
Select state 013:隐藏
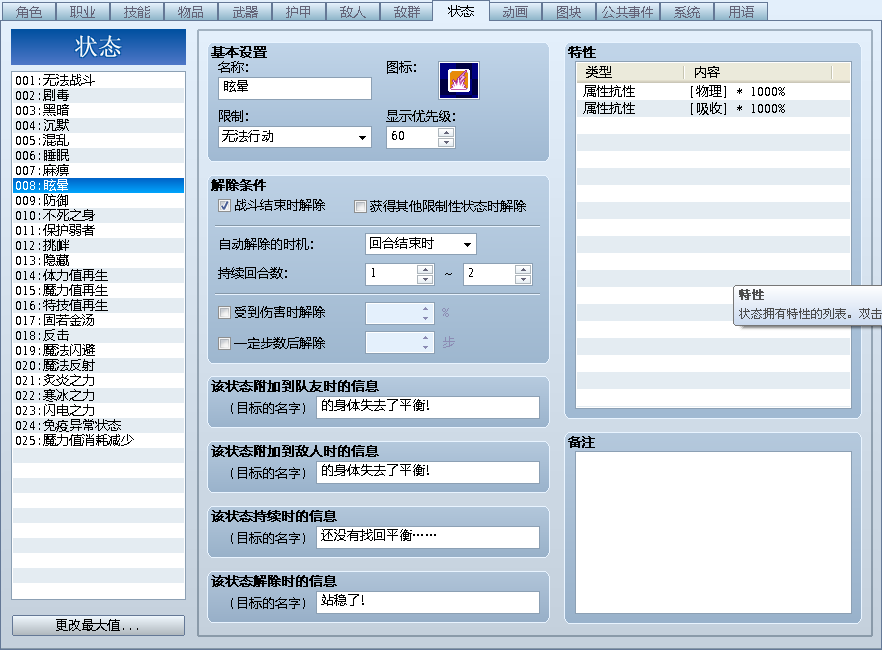(x=98, y=260)
